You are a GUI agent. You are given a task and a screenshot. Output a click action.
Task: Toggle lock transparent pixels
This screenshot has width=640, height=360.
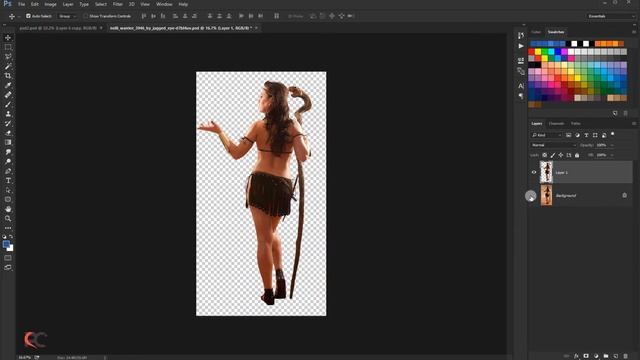tap(544, 155)
